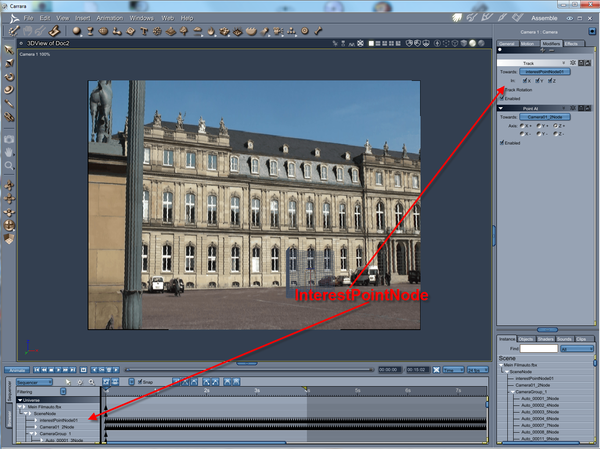Click the close X icon beside time fields

click(436, 370)
